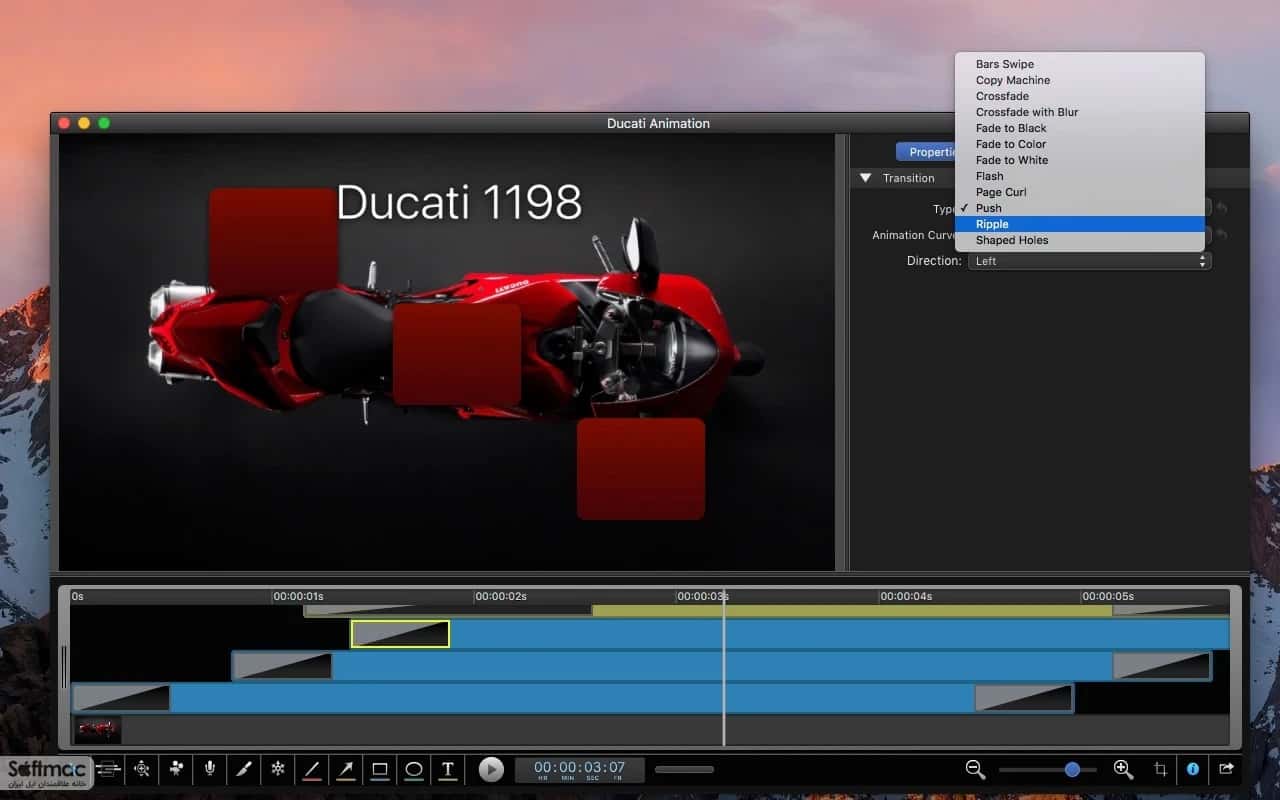Start playback with the play button

click(491, 769)
